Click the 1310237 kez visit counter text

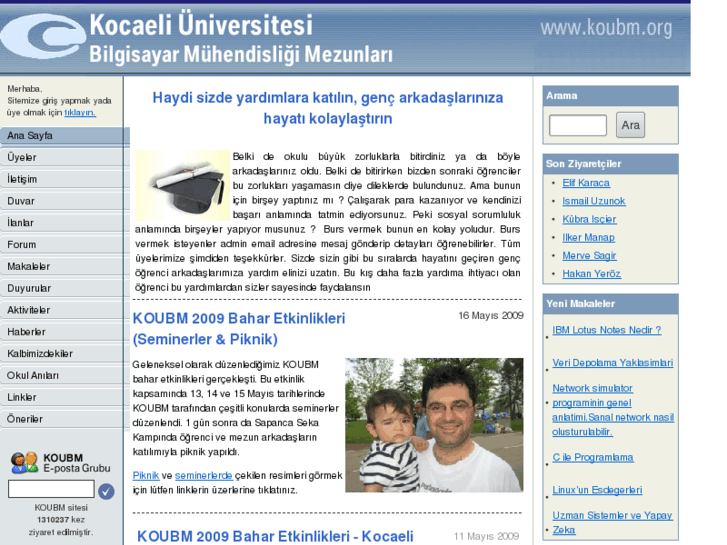pyautogui.click(x=61, y=520)
